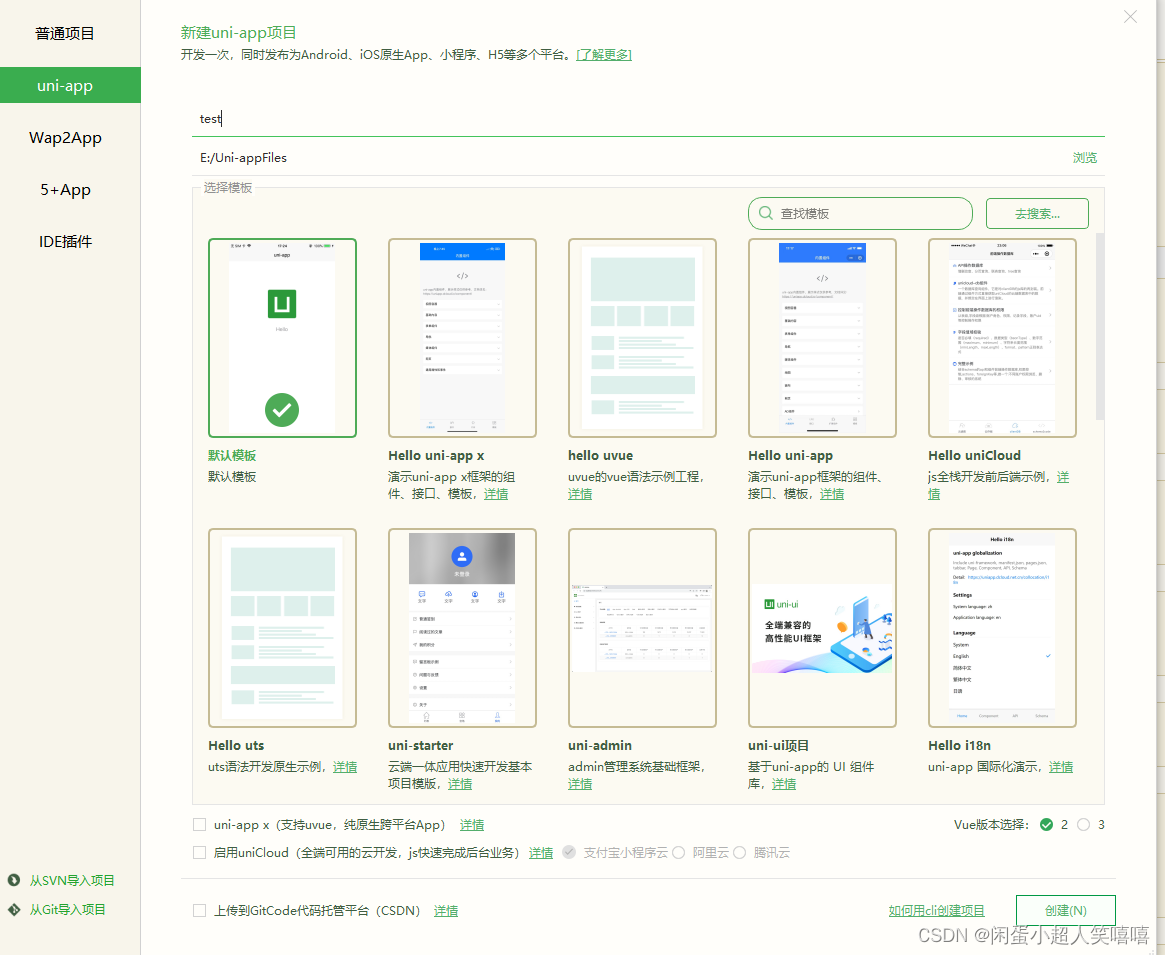Select the Hello uniCloud template thumbnail

point(1002,338)
